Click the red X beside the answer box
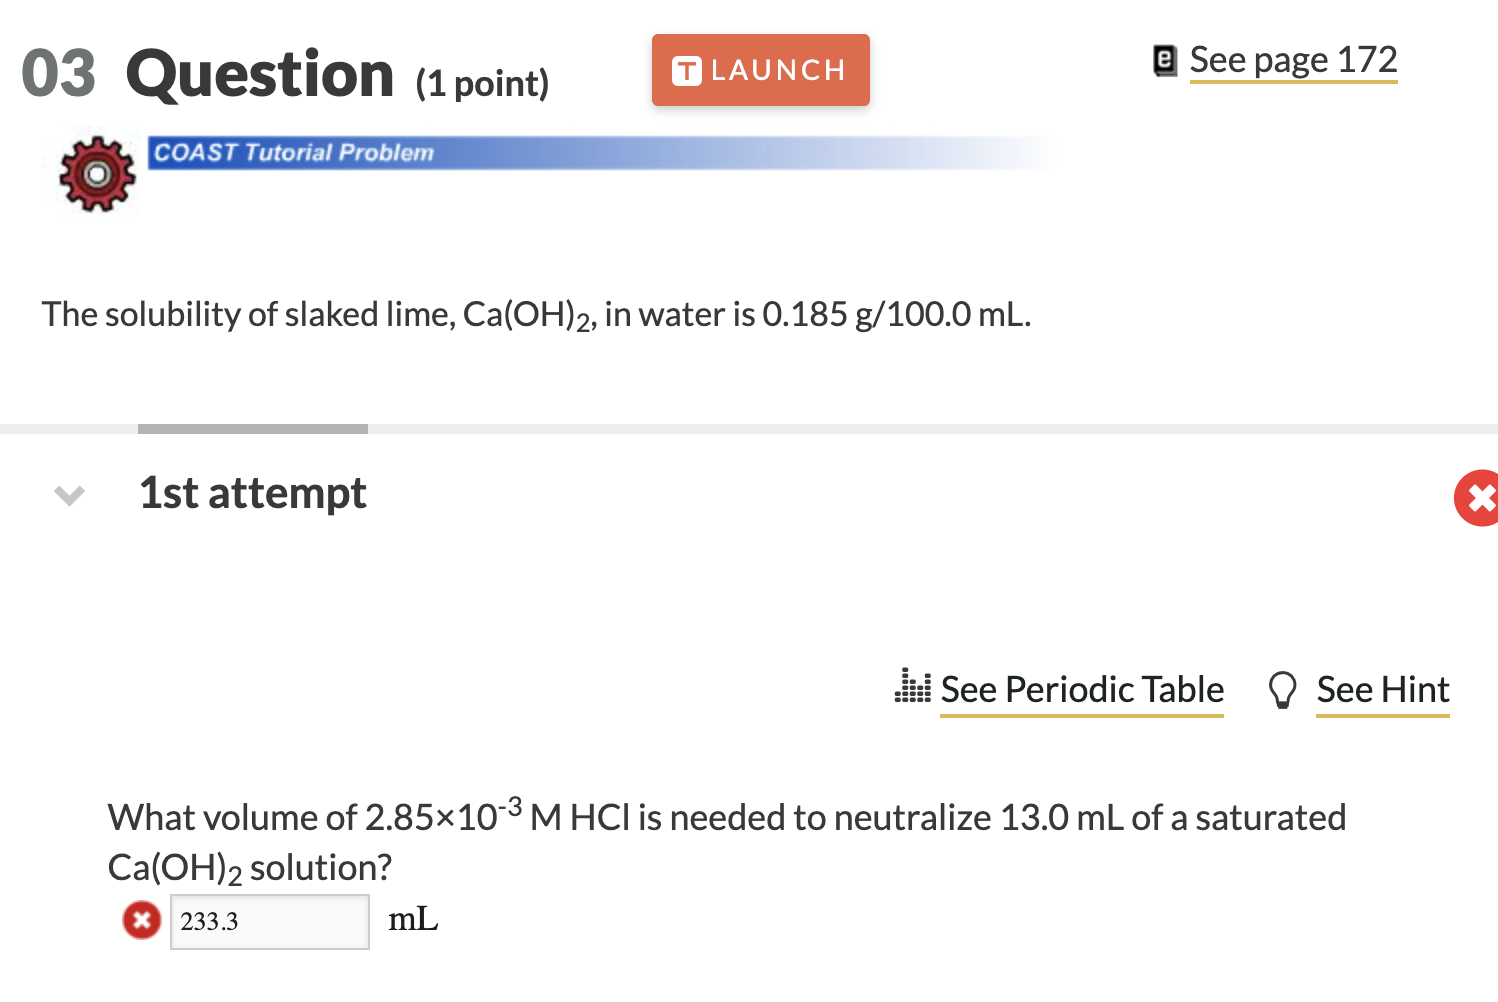 click(x=141, y=920)
